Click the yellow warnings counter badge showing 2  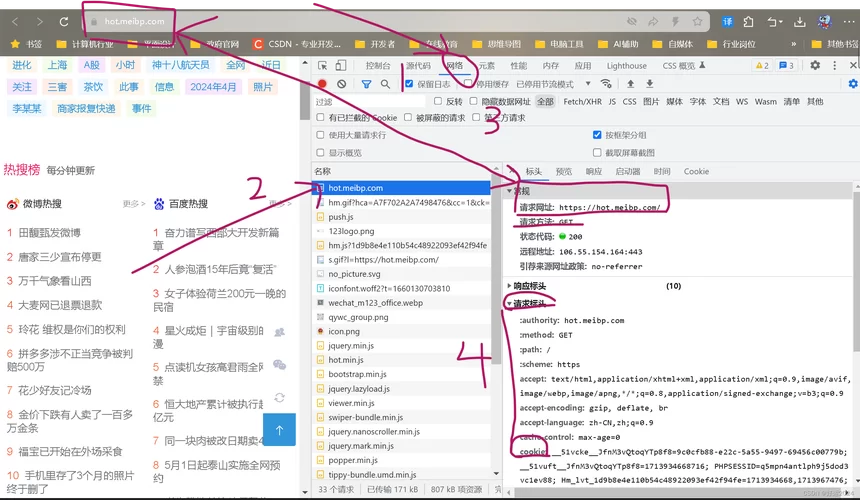(762, 65)
